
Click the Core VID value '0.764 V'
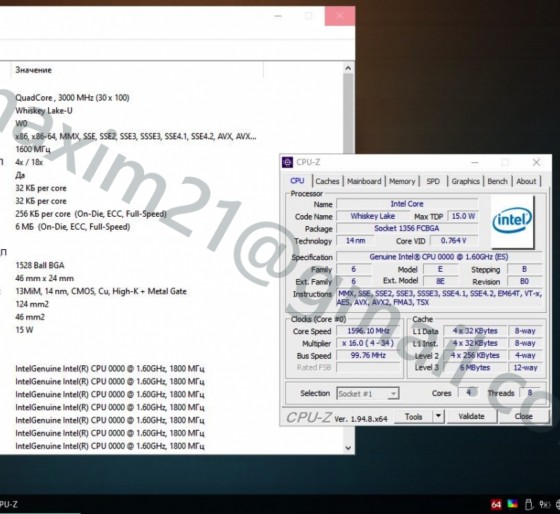coord(454,241)
